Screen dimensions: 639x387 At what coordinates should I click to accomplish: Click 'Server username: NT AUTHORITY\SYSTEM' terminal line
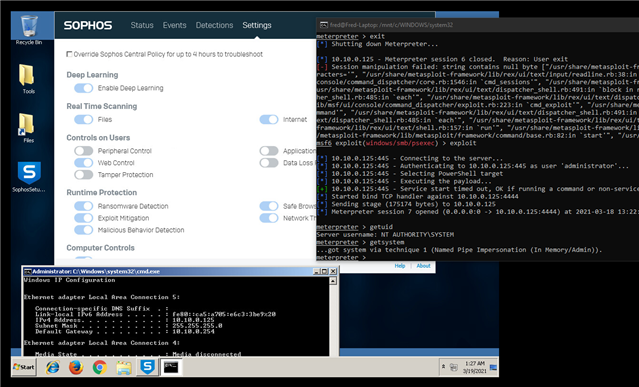(x=385, y=235)
